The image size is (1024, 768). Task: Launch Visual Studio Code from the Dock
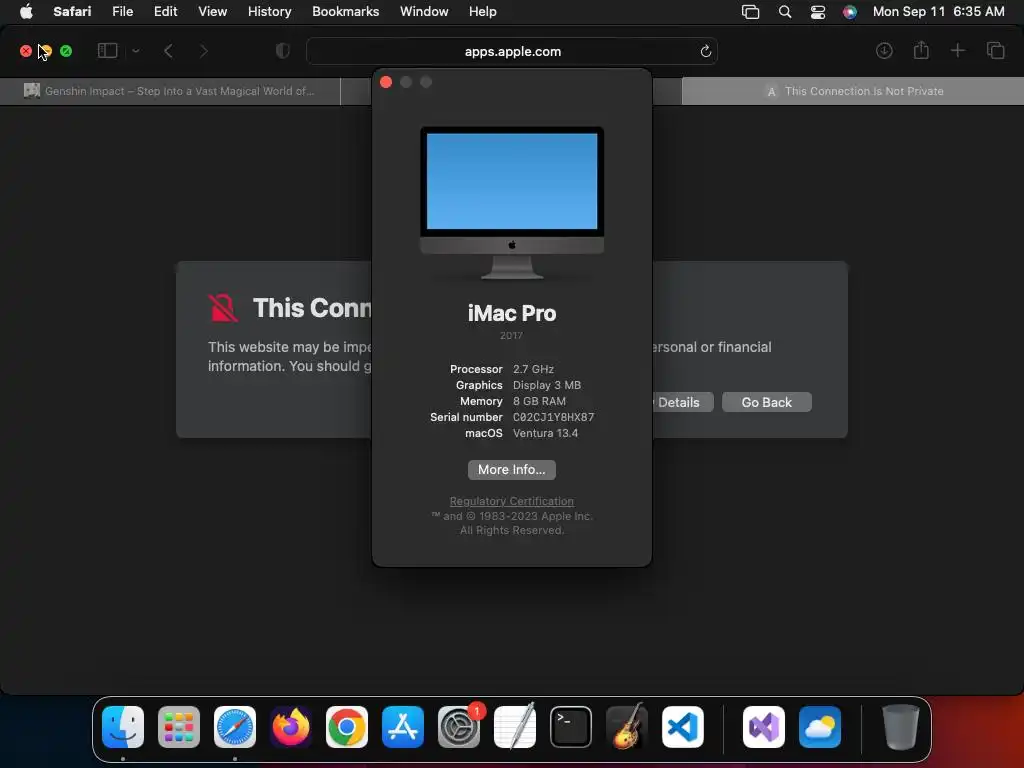point(683,727)
